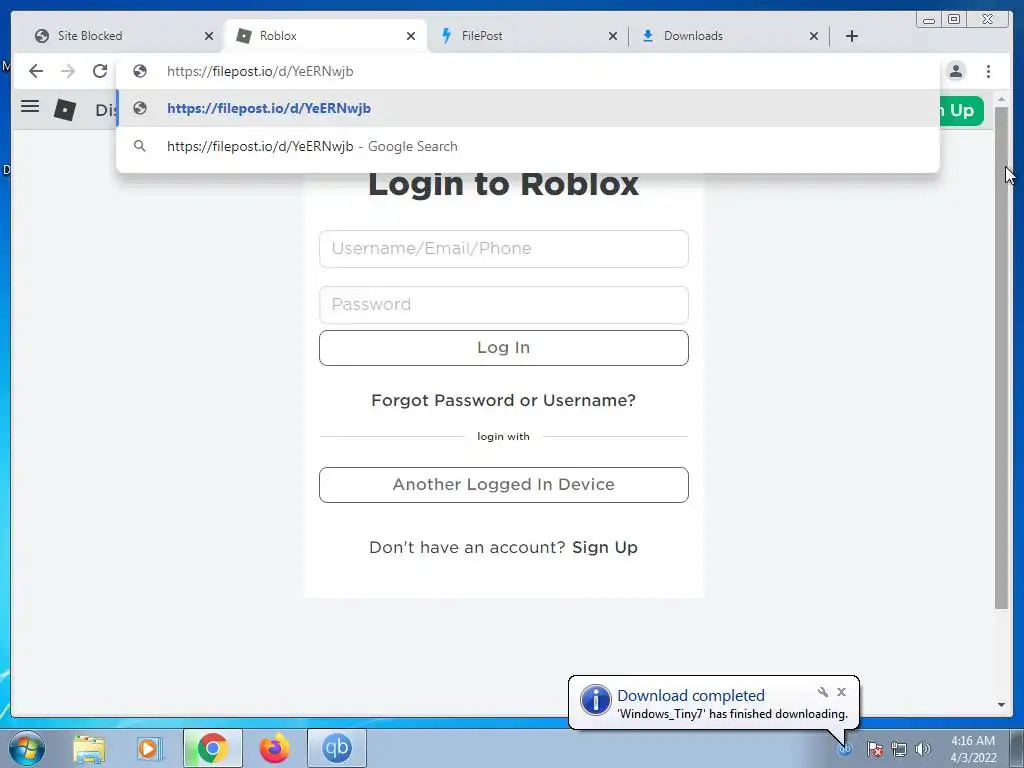The image size is (1024, 768).
Task: Click the green Sign Up header button
Action: click(x=962, y=110)
